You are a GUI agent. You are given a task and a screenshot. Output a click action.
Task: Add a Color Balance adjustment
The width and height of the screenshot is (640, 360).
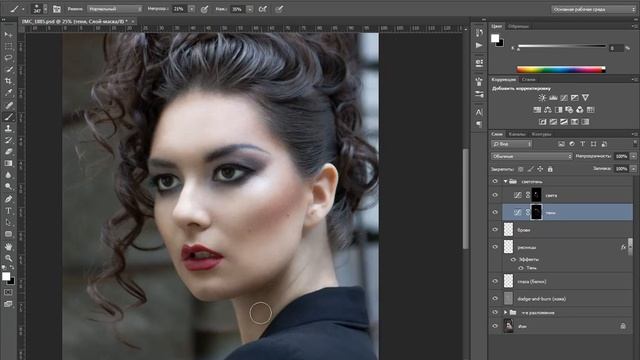[548, 110]
